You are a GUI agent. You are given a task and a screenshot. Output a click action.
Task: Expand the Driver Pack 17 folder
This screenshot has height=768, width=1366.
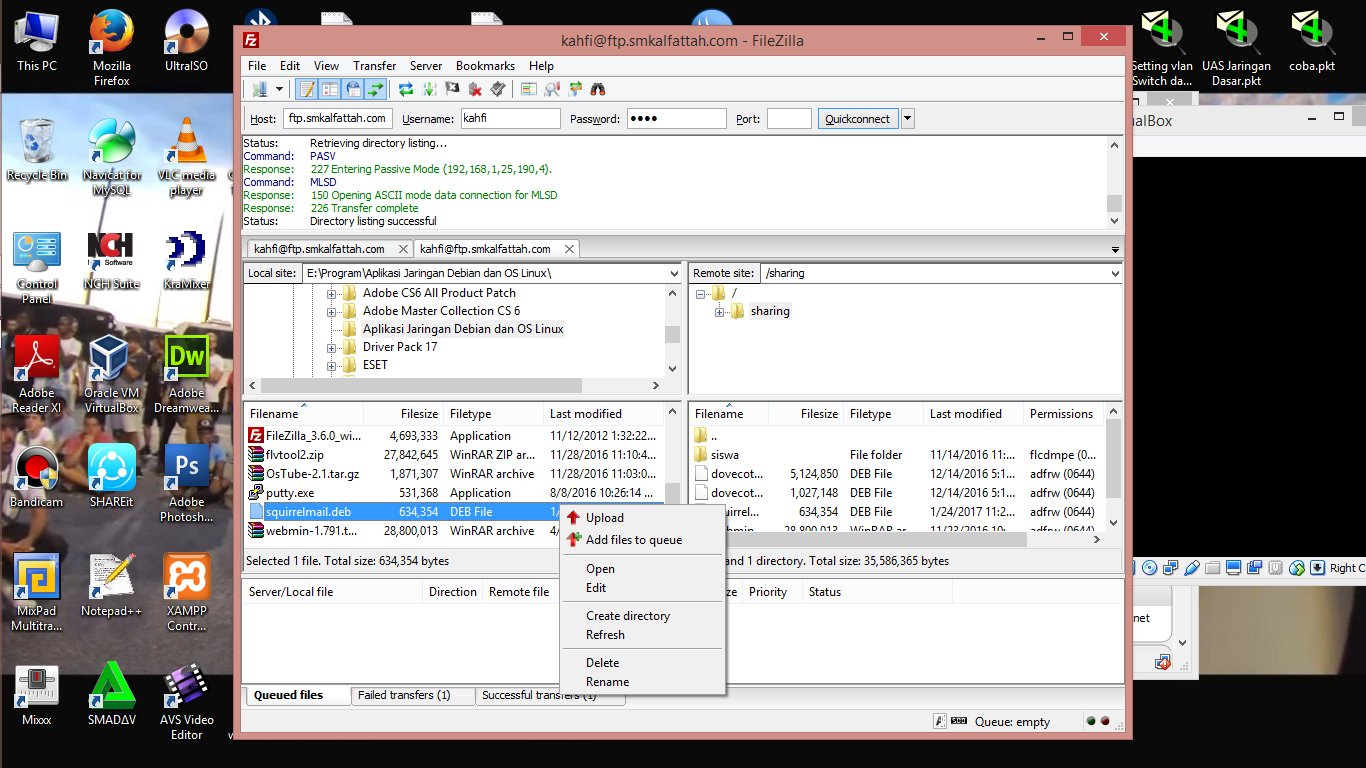click(x=332, y=348)
